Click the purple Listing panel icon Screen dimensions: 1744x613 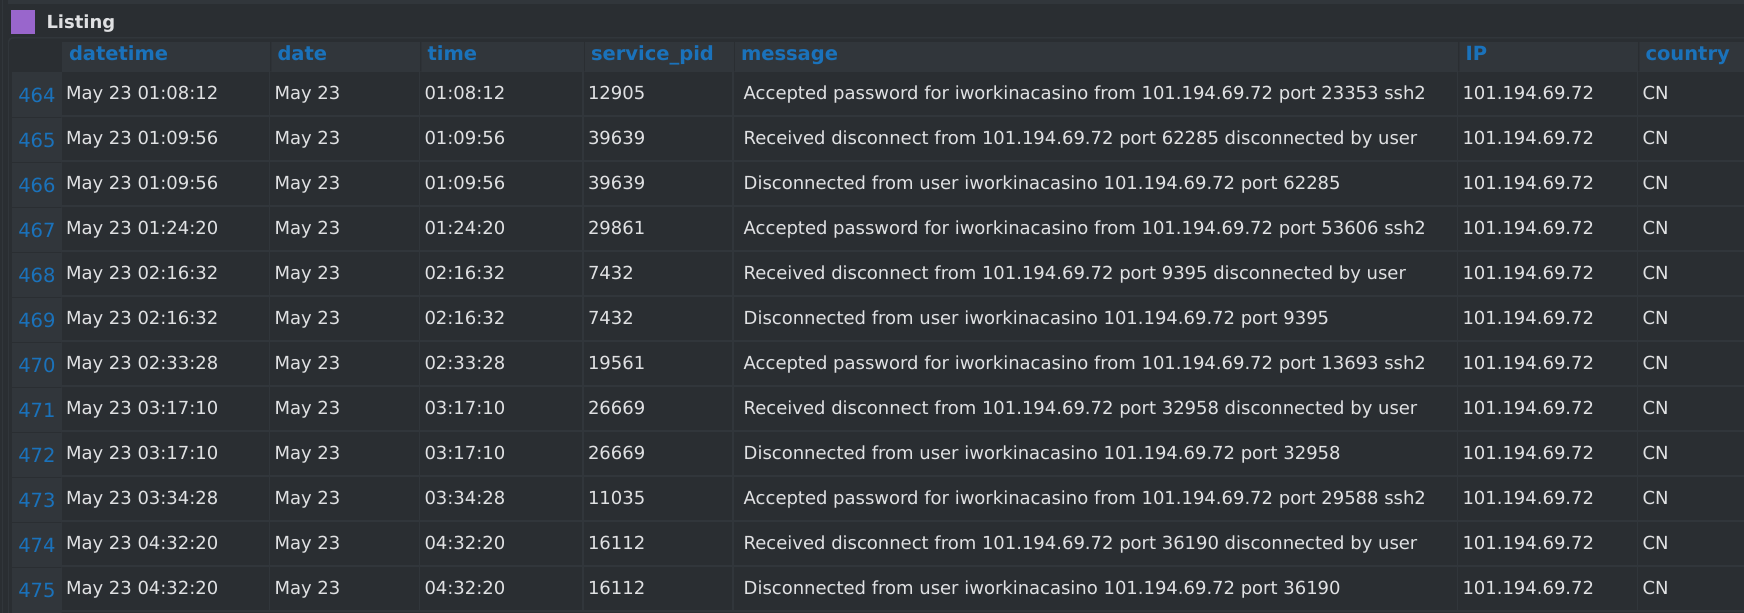tap(23, 22)
